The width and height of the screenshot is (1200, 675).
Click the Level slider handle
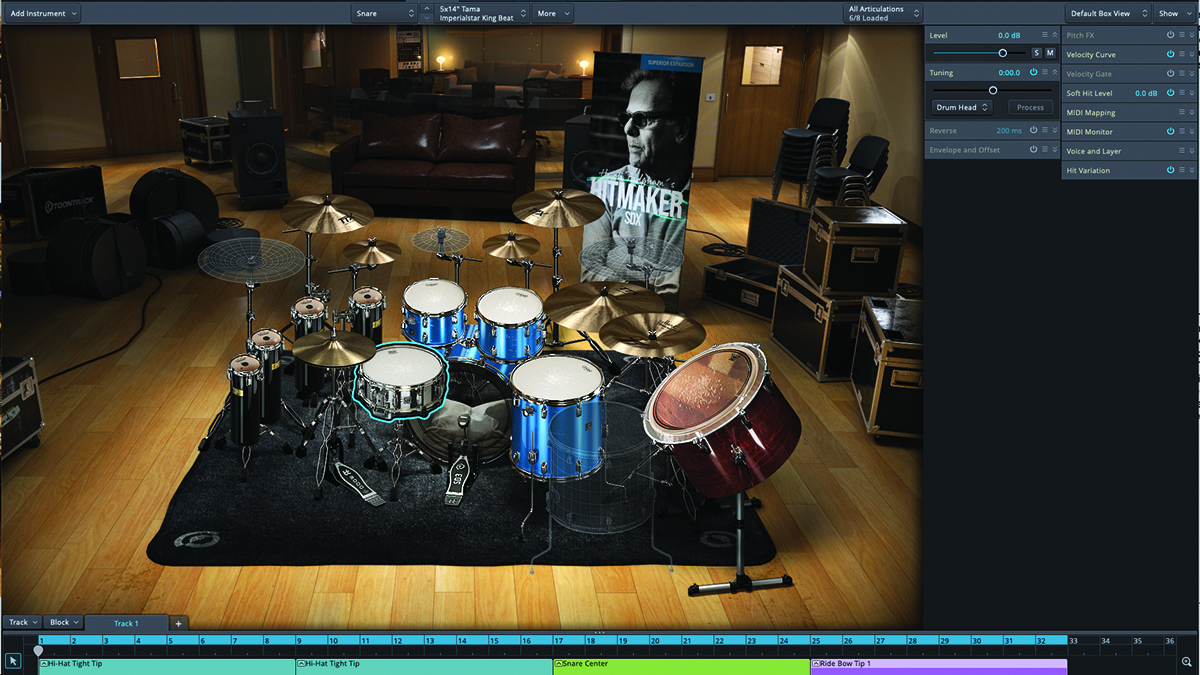point(1003,53)
